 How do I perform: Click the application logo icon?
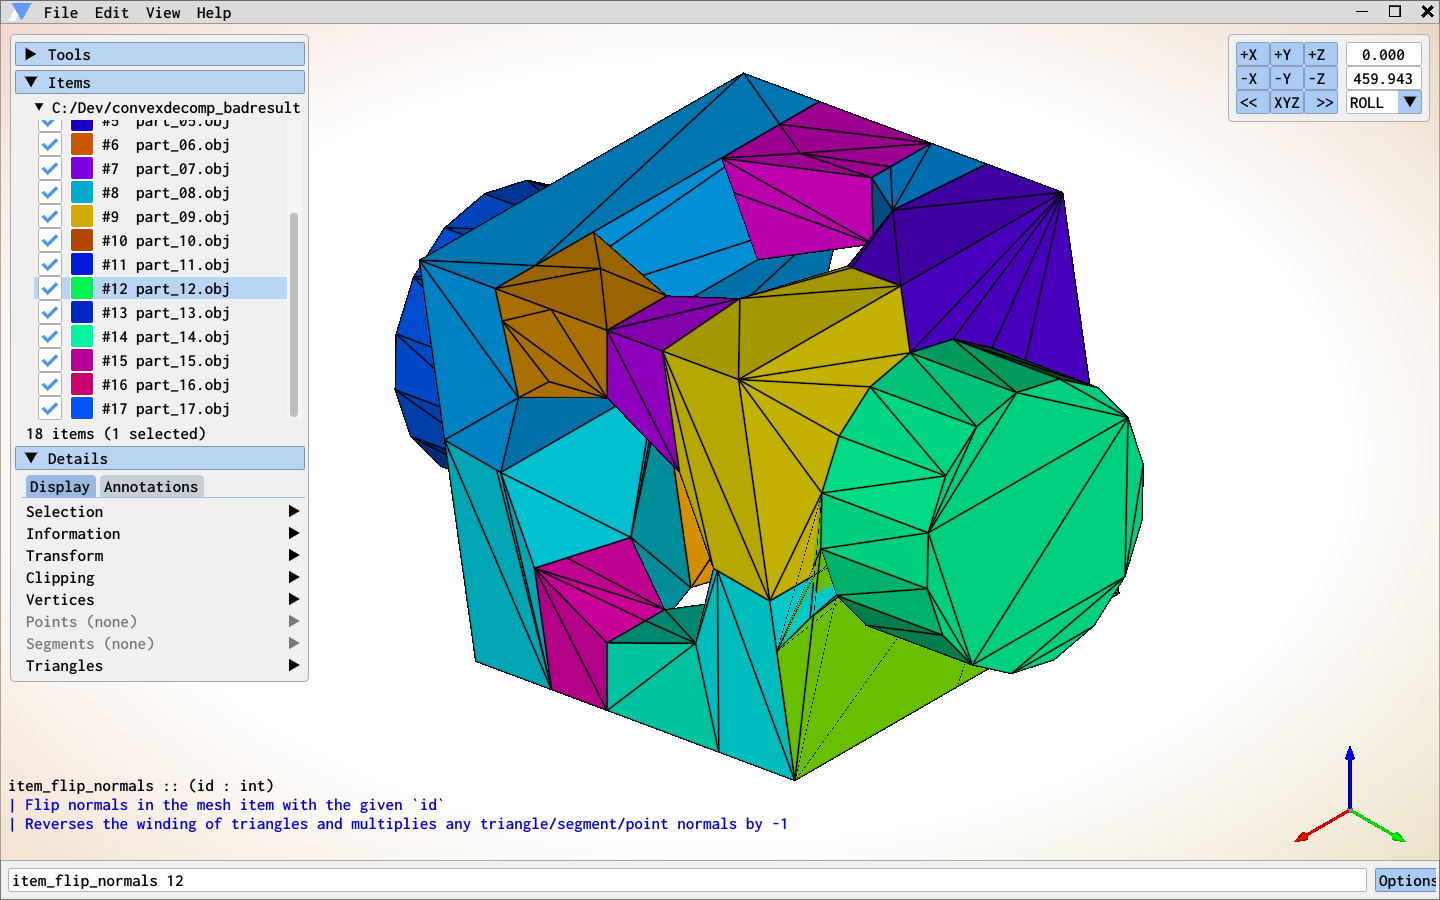pos(20,12)
